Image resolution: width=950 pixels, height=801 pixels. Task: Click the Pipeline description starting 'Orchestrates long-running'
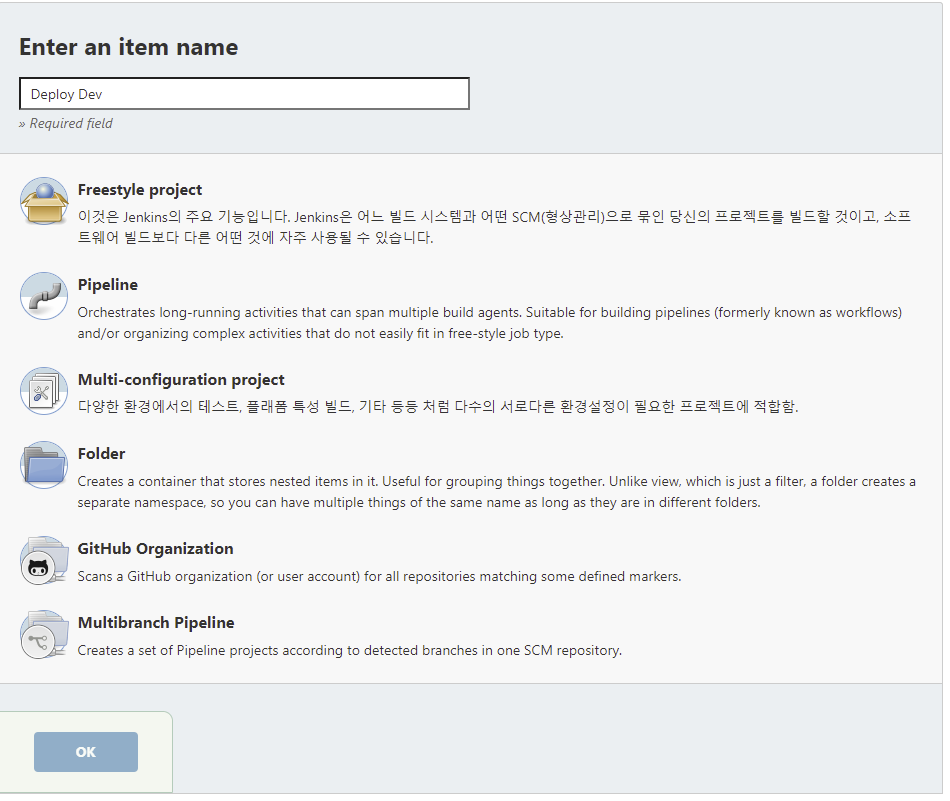pyautogui.click(x=490, y=323)
